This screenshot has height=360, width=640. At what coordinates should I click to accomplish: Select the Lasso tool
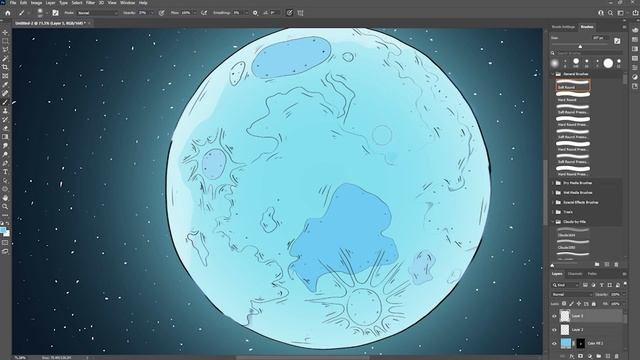5,50
